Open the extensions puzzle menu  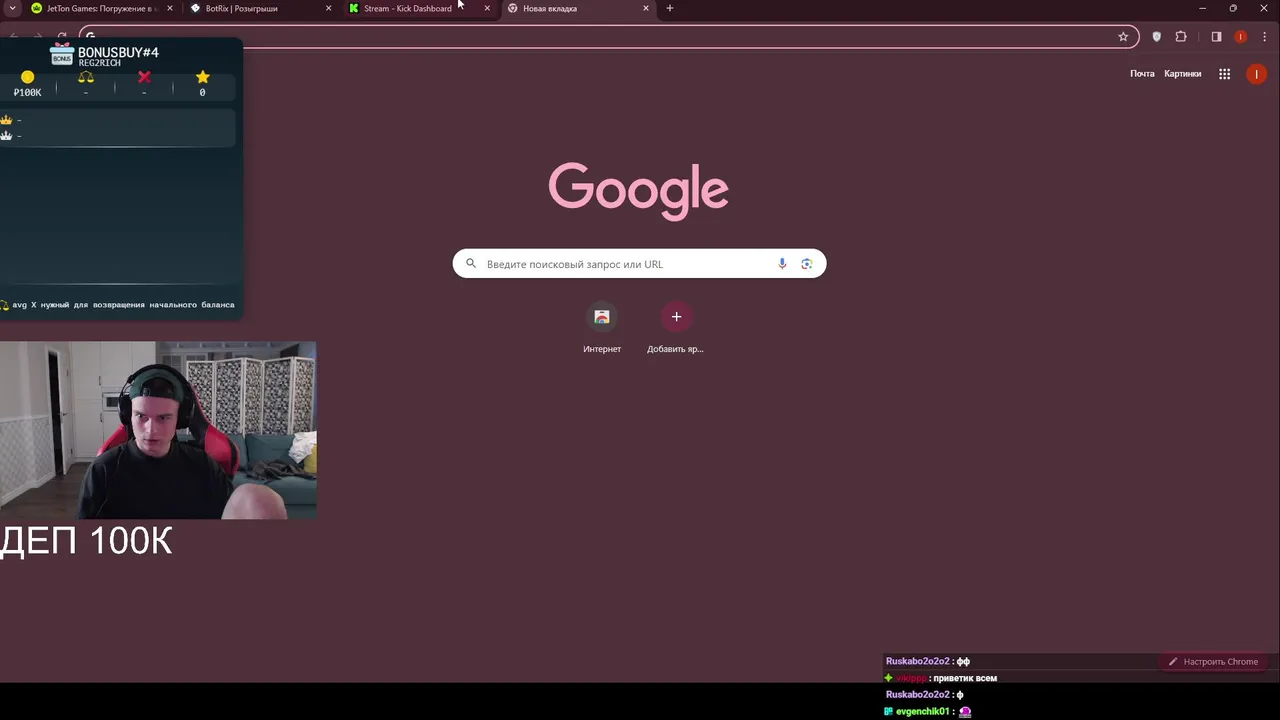click(1181, 37)
